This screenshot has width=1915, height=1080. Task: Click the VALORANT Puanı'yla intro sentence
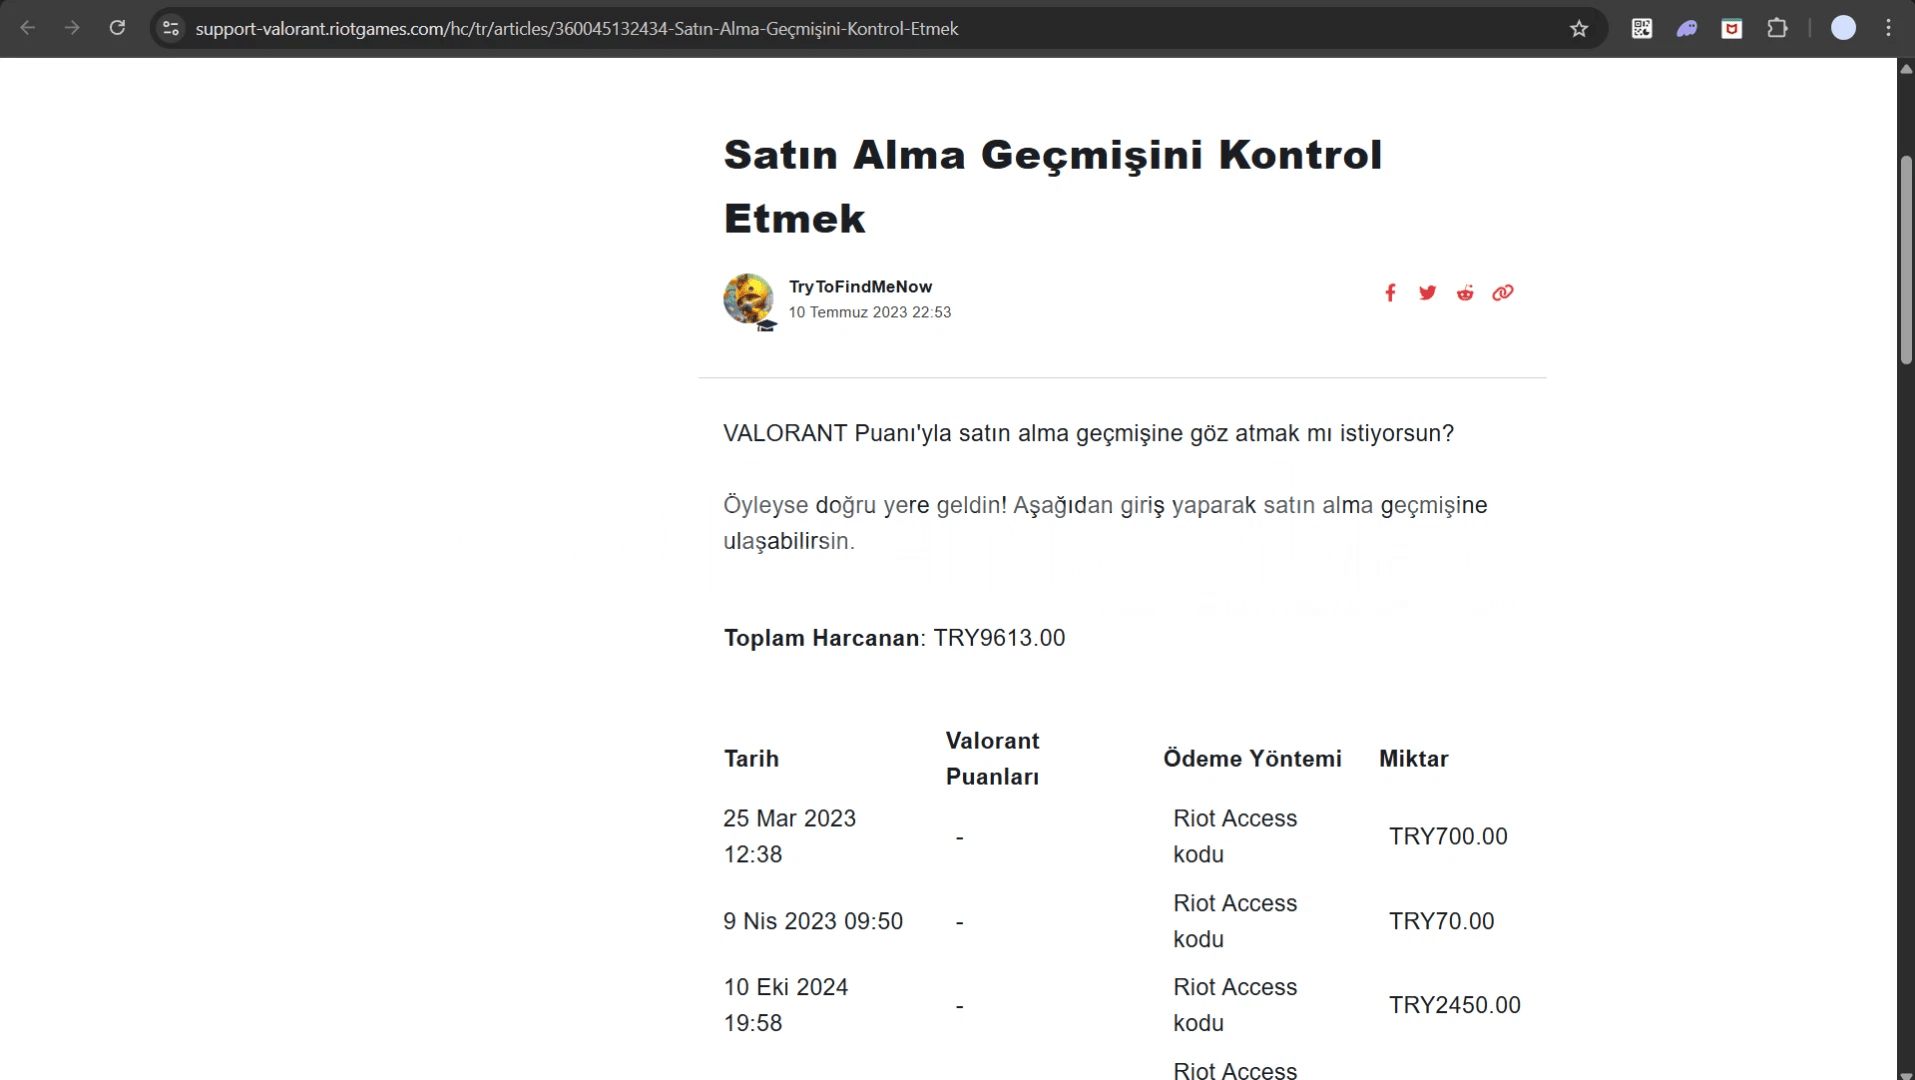coord(1088,433)
